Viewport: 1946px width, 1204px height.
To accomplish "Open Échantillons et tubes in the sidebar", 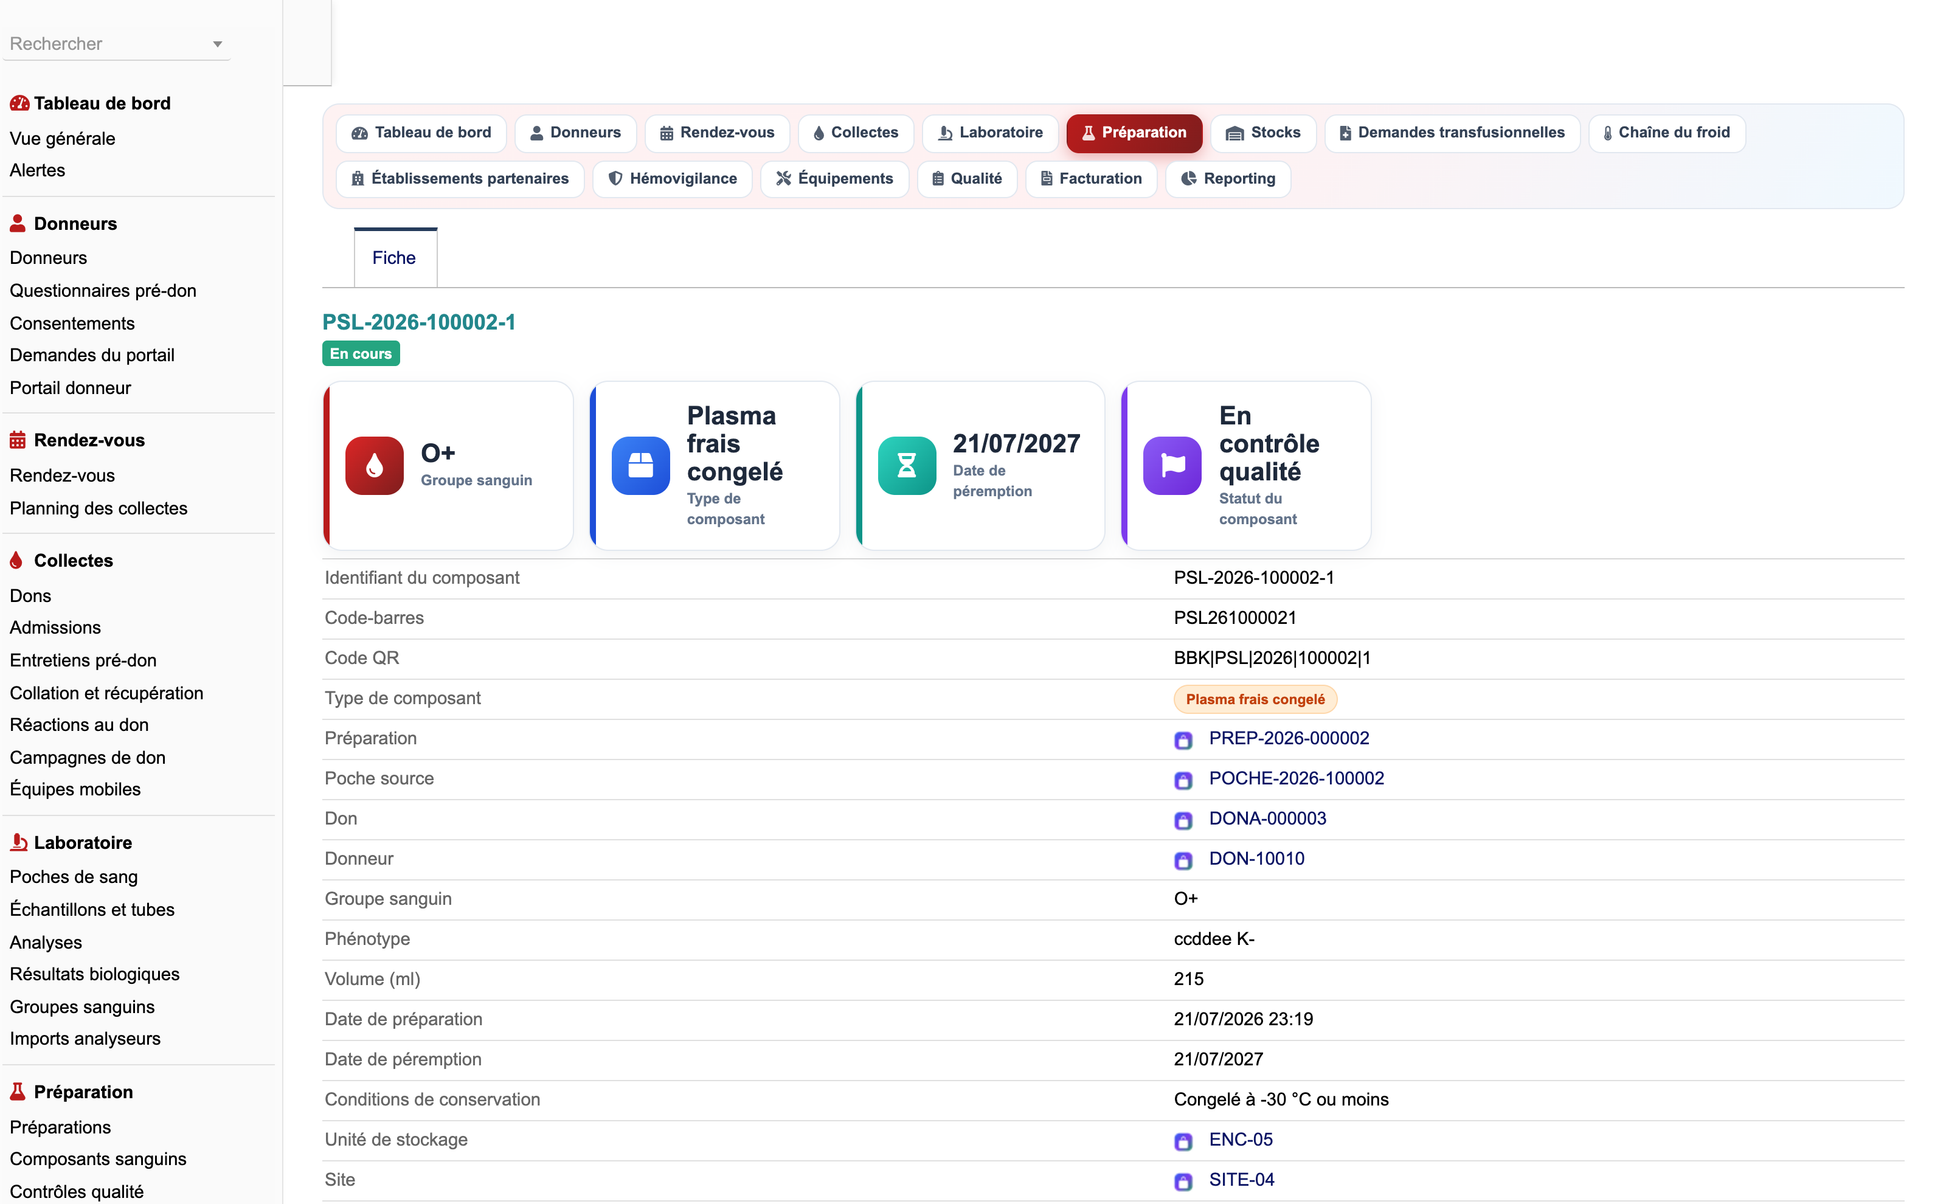I will (x=92, y=910).
